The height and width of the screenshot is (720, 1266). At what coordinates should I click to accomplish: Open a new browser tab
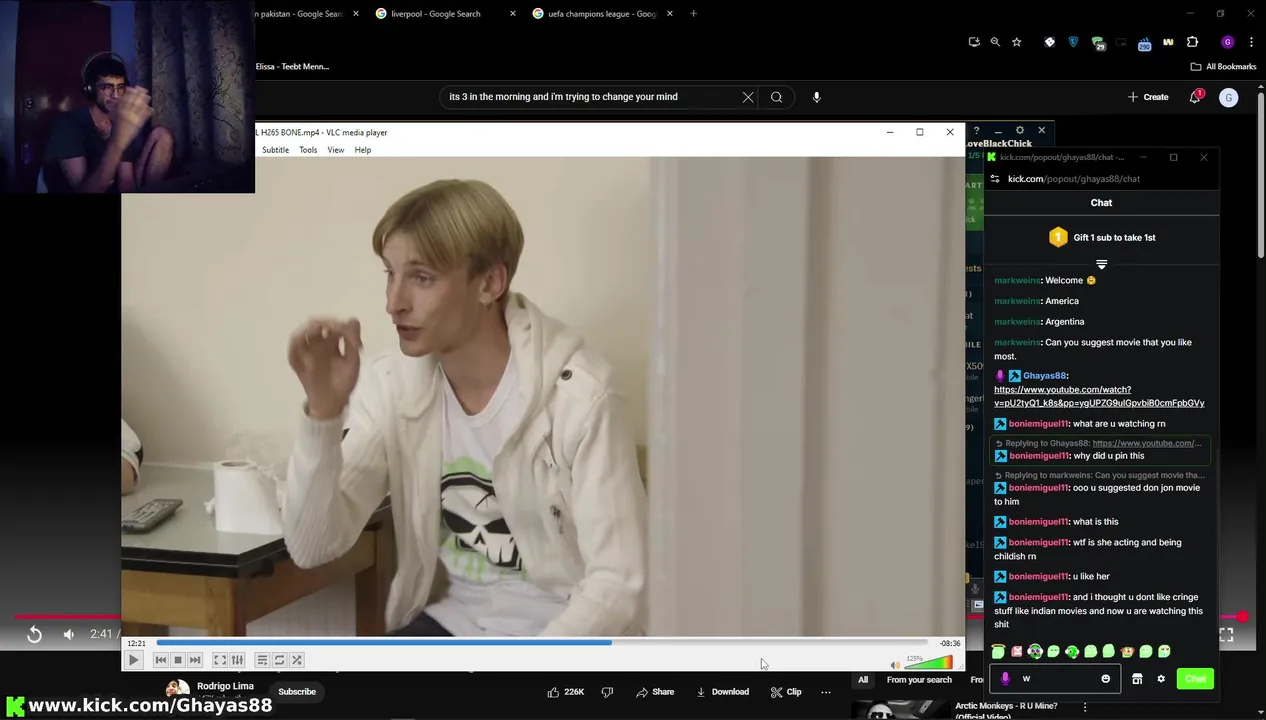(693, 14)
